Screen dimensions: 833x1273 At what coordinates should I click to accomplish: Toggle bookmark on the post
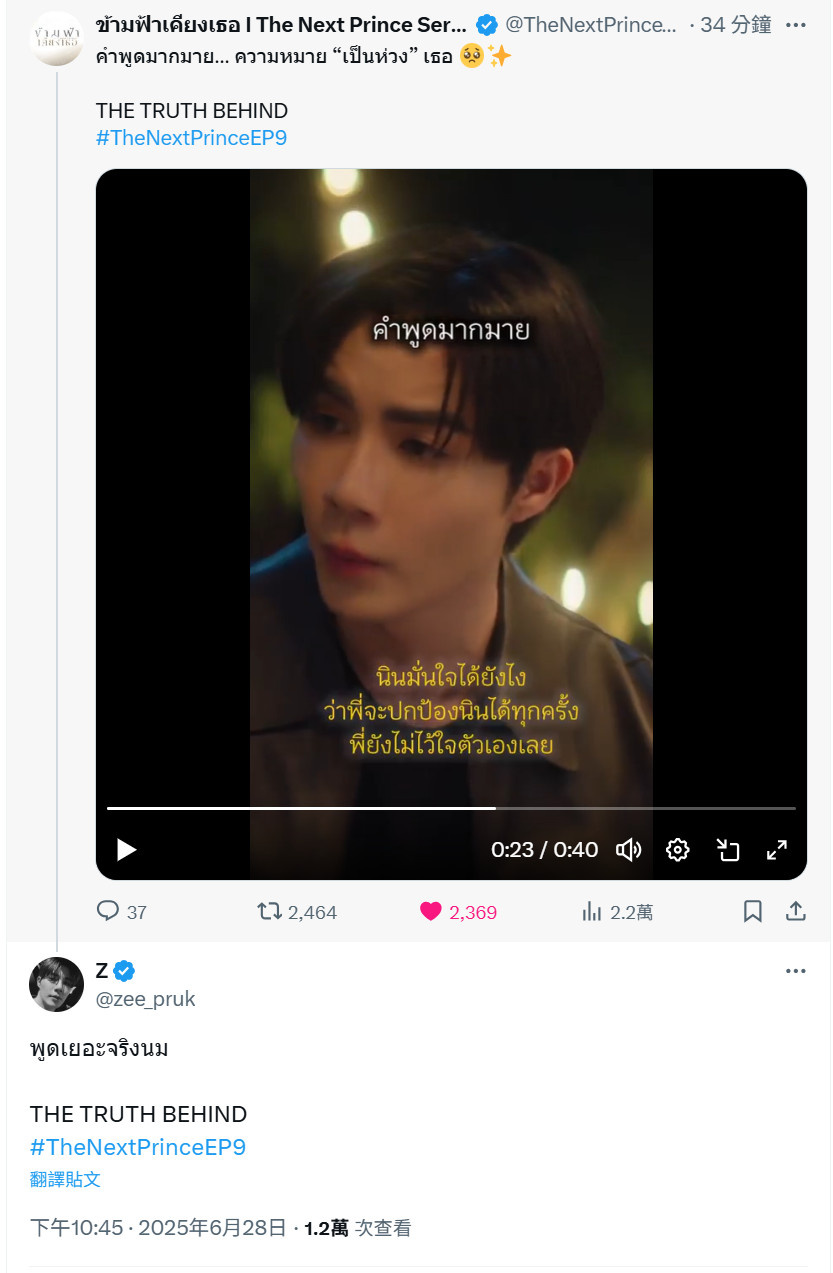753,911
